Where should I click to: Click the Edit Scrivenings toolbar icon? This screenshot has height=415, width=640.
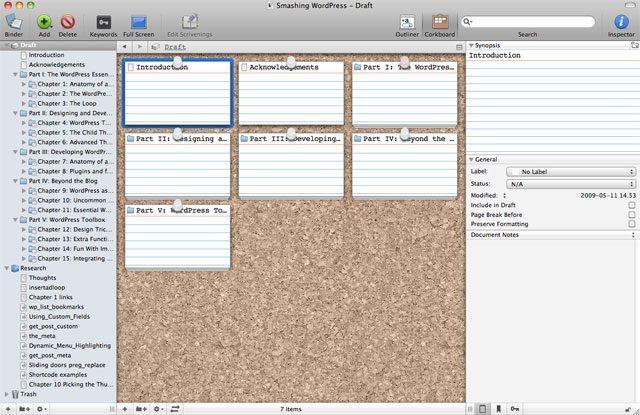[x=190, y=22]
